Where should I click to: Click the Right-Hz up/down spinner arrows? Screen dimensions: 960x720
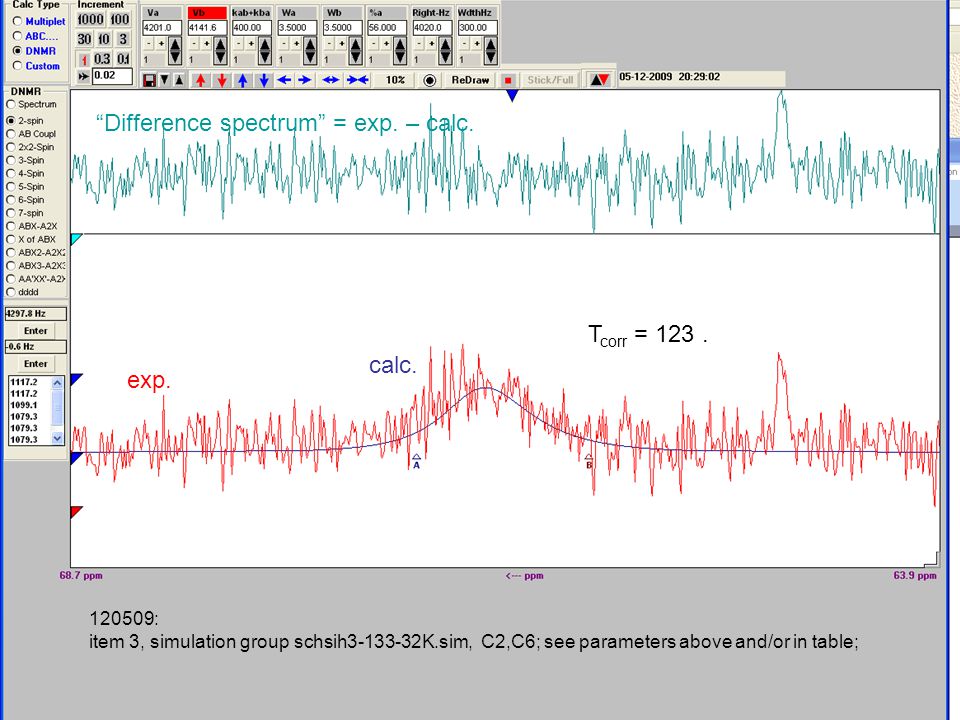pos(446,51)
